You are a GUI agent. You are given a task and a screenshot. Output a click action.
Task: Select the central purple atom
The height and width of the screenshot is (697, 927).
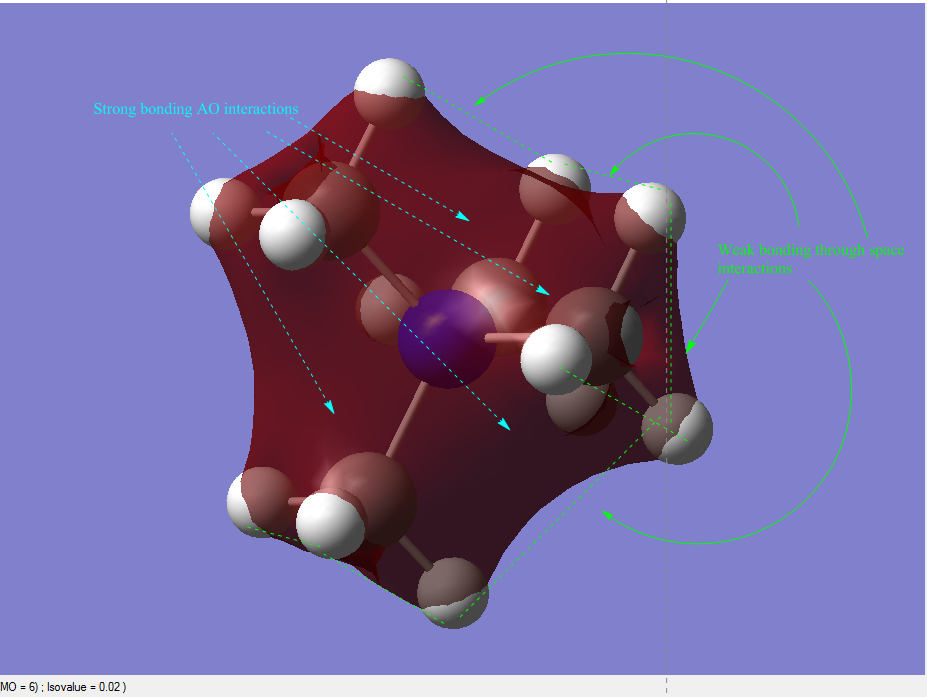tap(448, 339)
